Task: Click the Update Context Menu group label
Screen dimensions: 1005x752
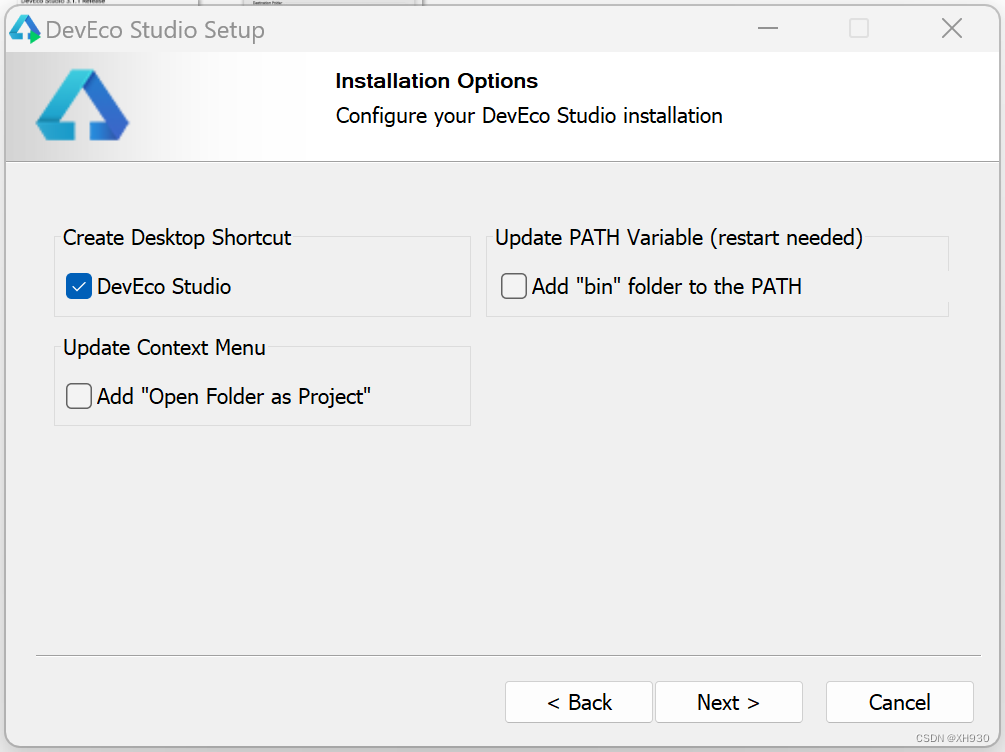Action: point(164,348)
